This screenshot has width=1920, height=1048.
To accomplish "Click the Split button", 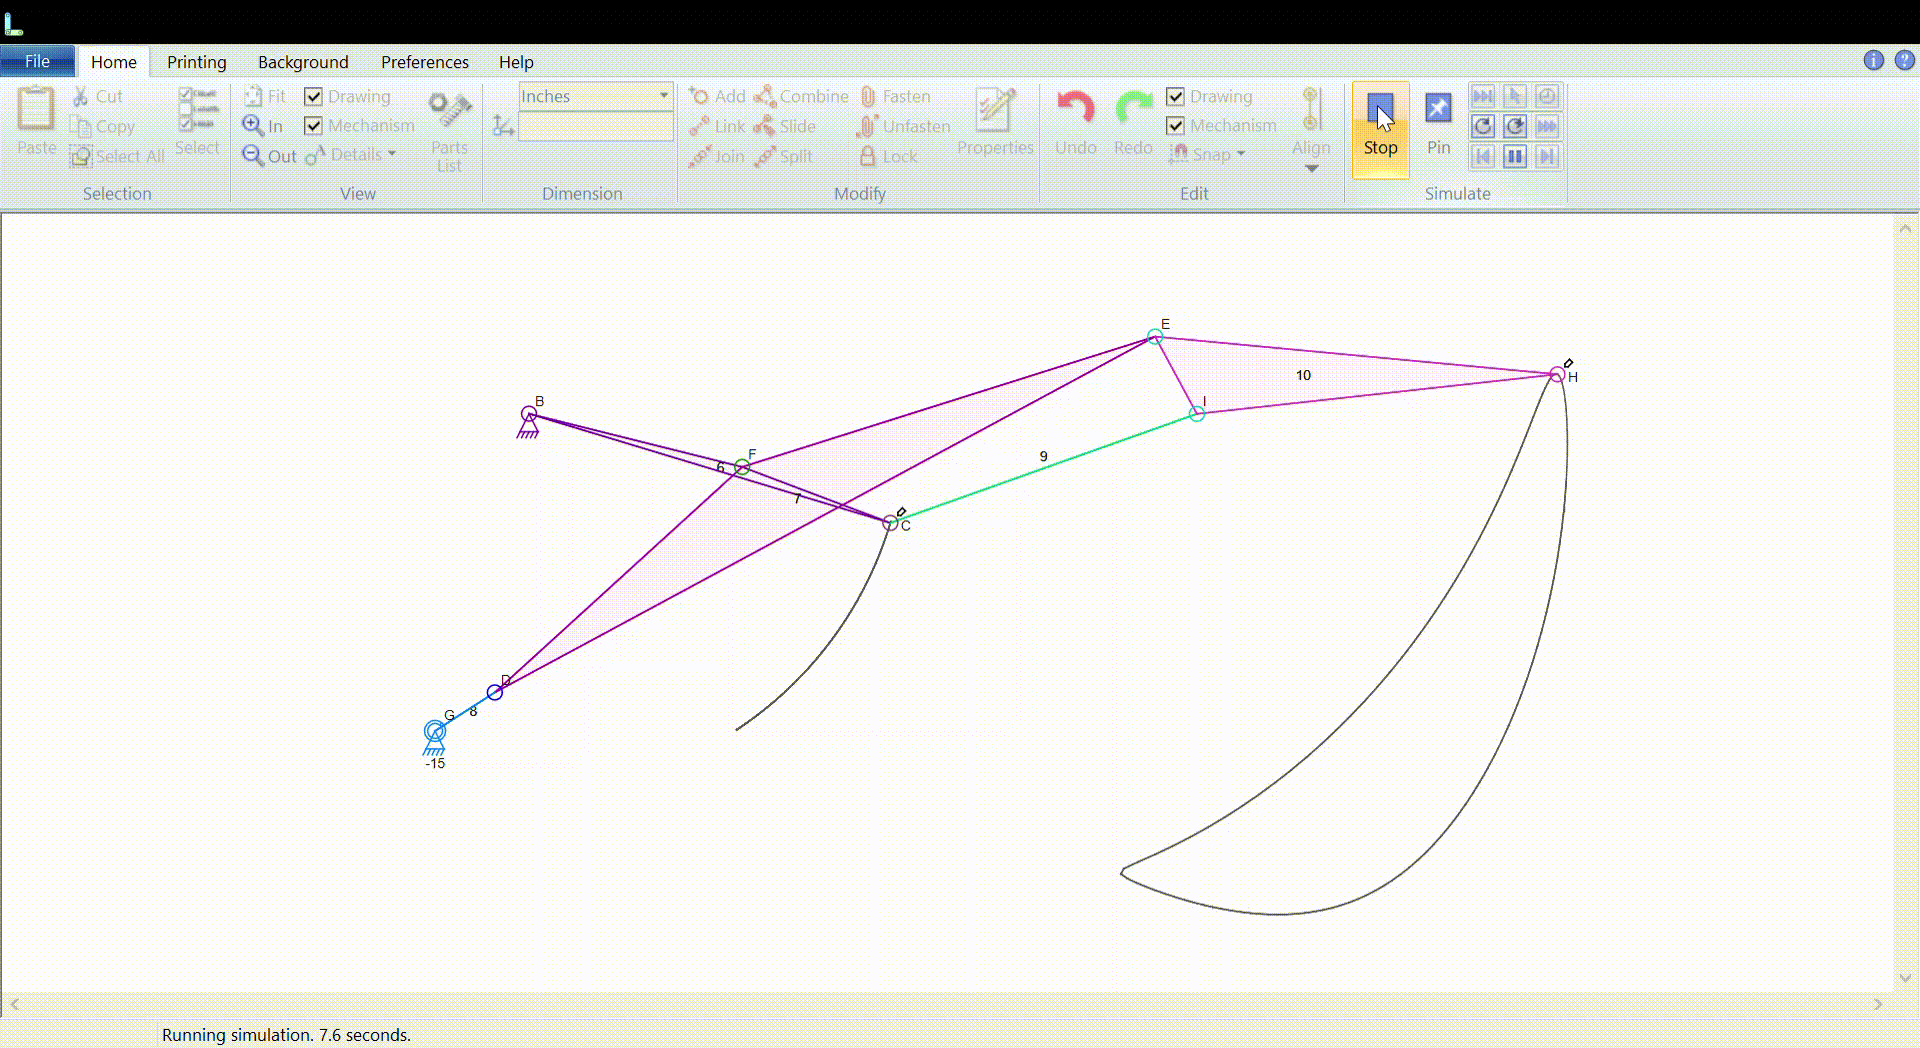I will coord(784,156).
